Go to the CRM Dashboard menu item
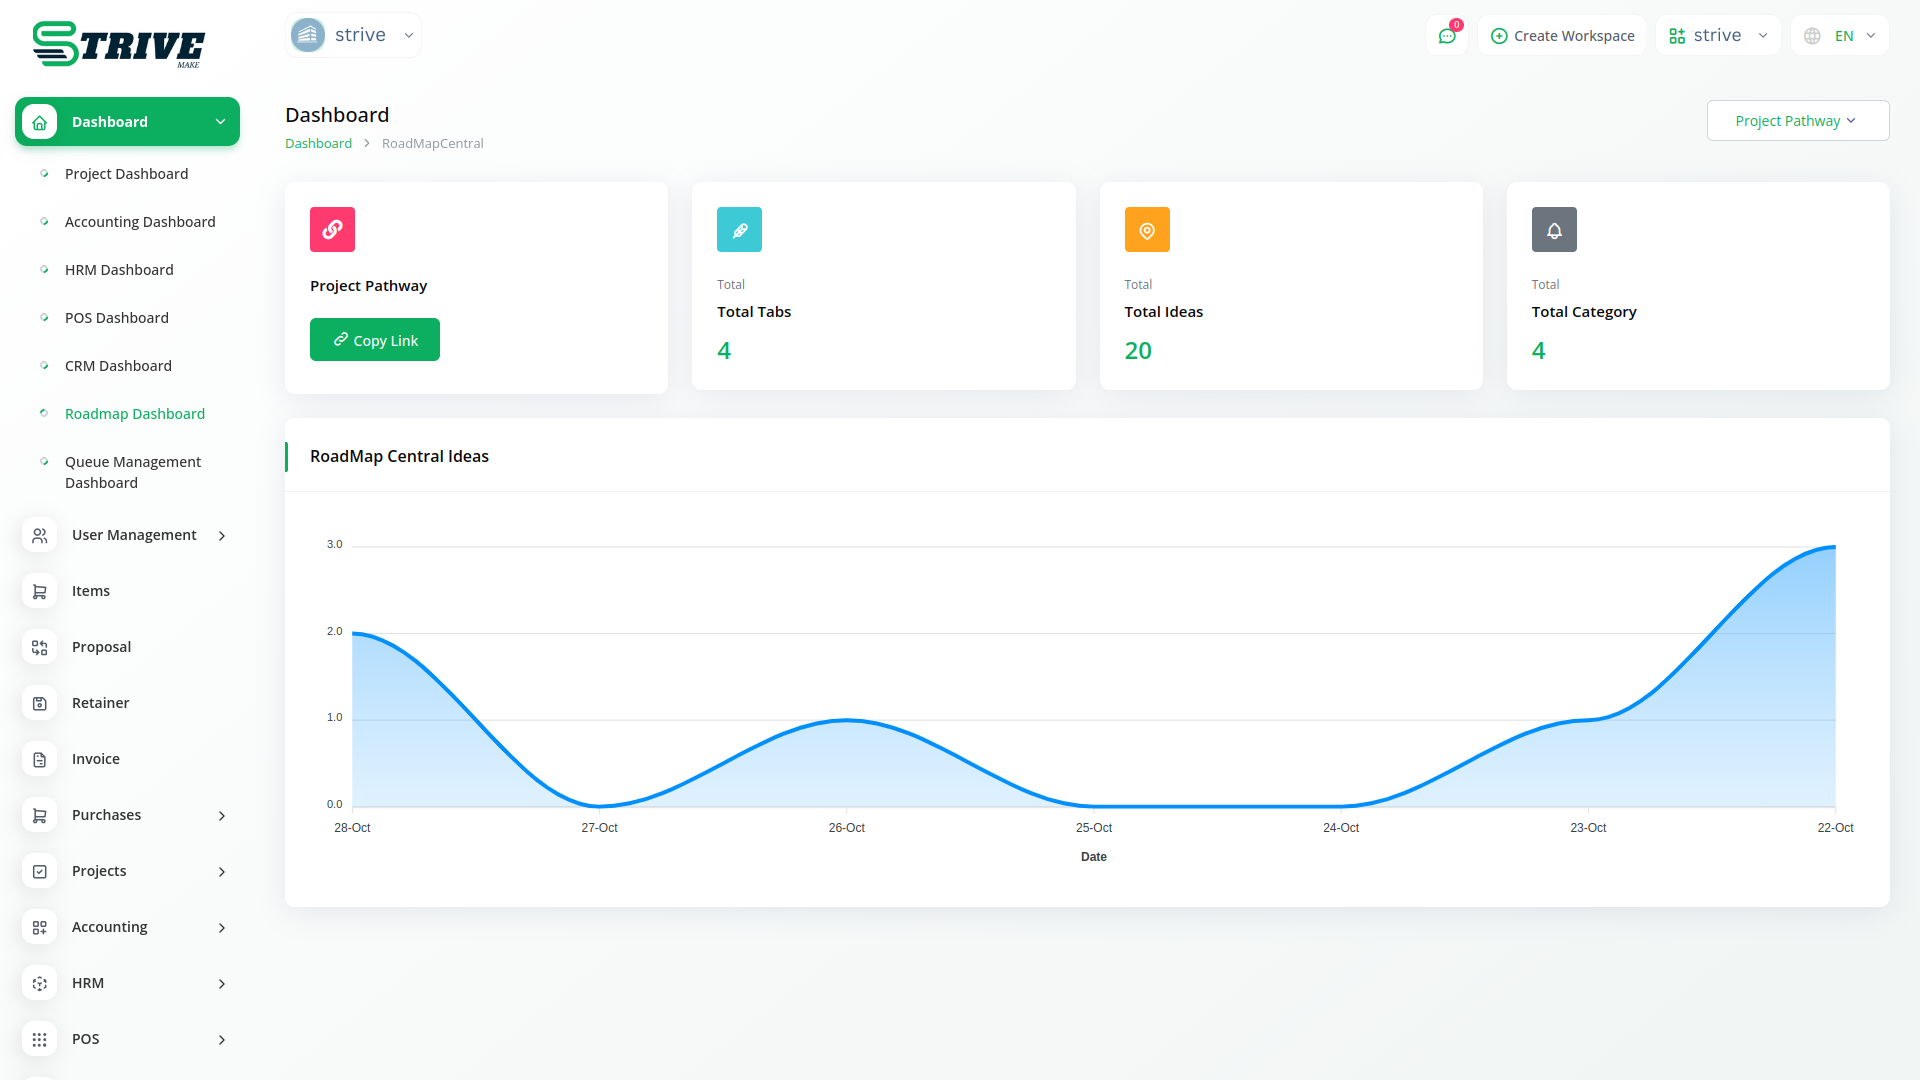The image size is (1920, 1080). click(x=118, y=366)
